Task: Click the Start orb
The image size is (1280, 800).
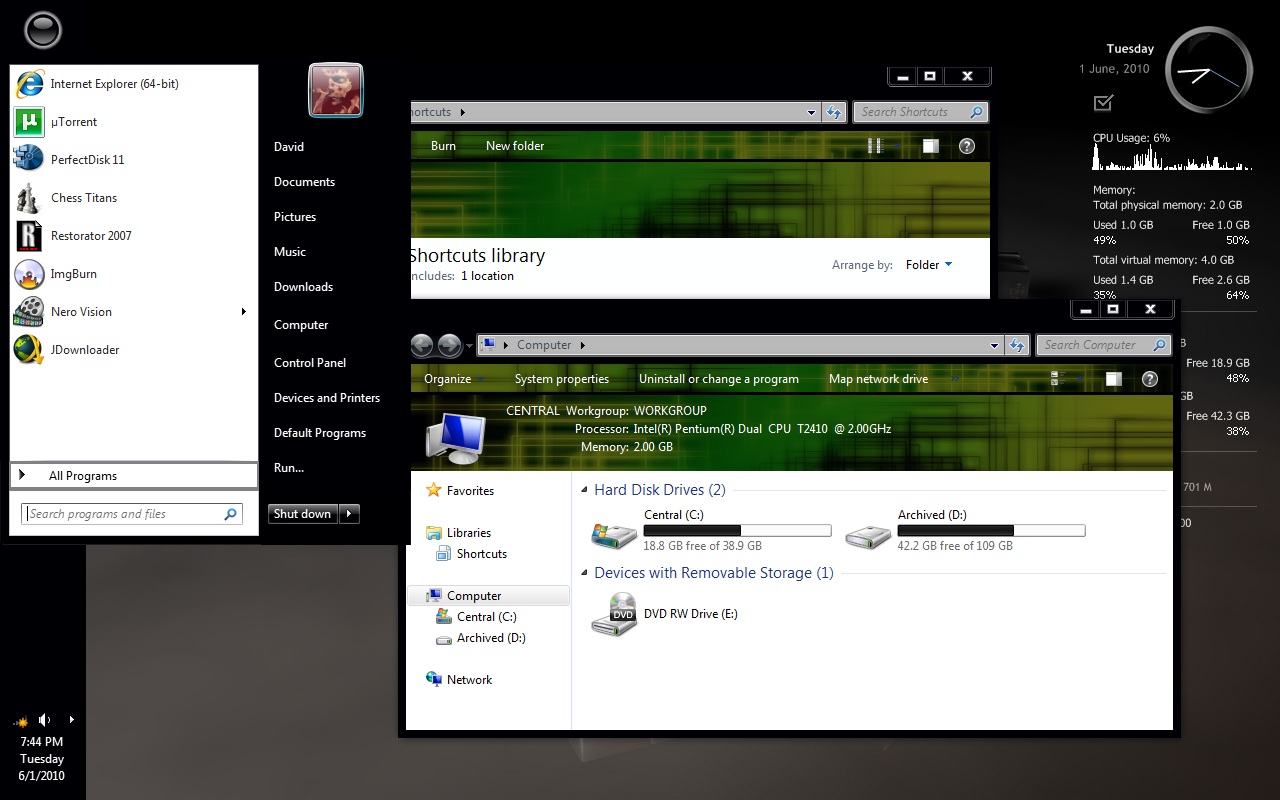Action: [42, 30]
